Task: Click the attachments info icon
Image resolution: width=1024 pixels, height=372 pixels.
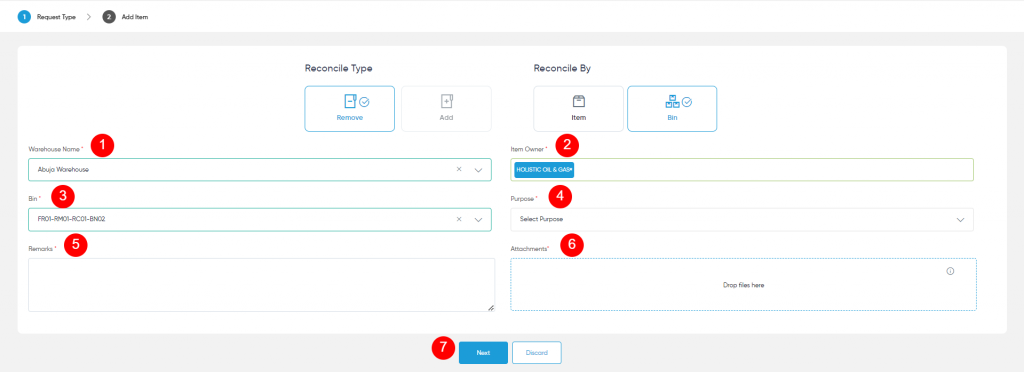Action: [x=950, y=271]
